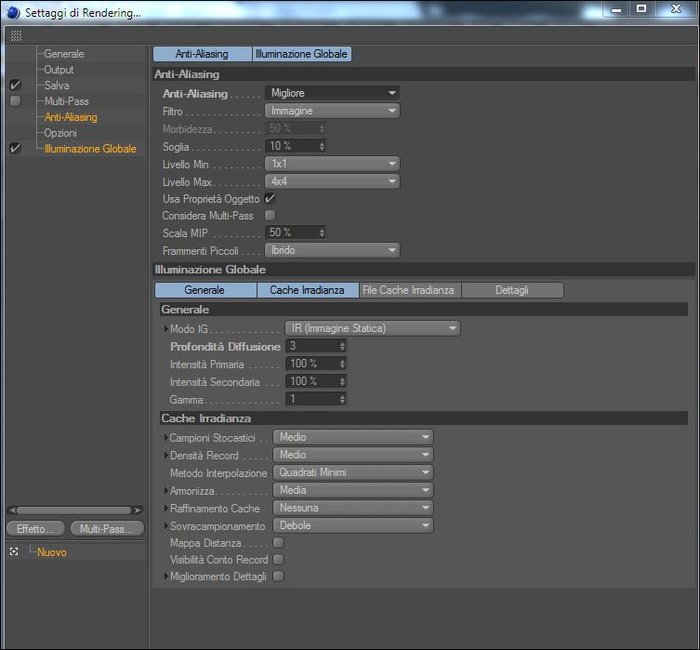Expand the Modo IG disclosure triangle
700x650 pixels.
point(166,329)
